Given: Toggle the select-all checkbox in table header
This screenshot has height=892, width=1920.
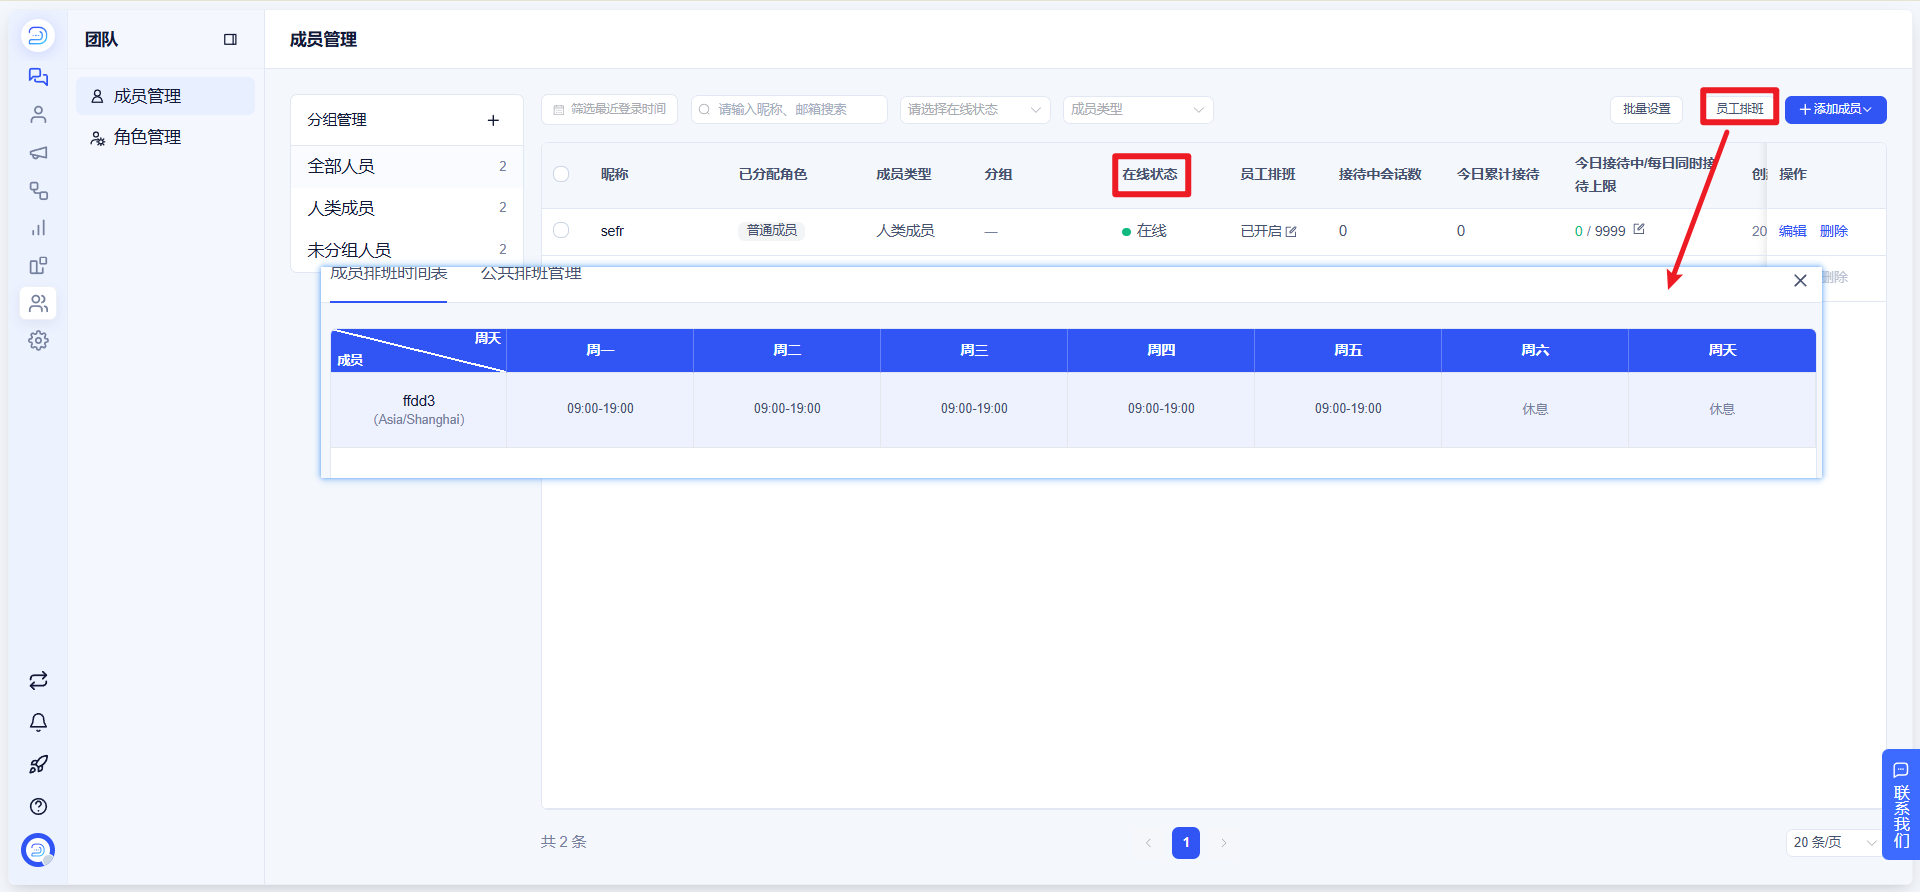Looking at the screenshot, I should pos(561,174).
